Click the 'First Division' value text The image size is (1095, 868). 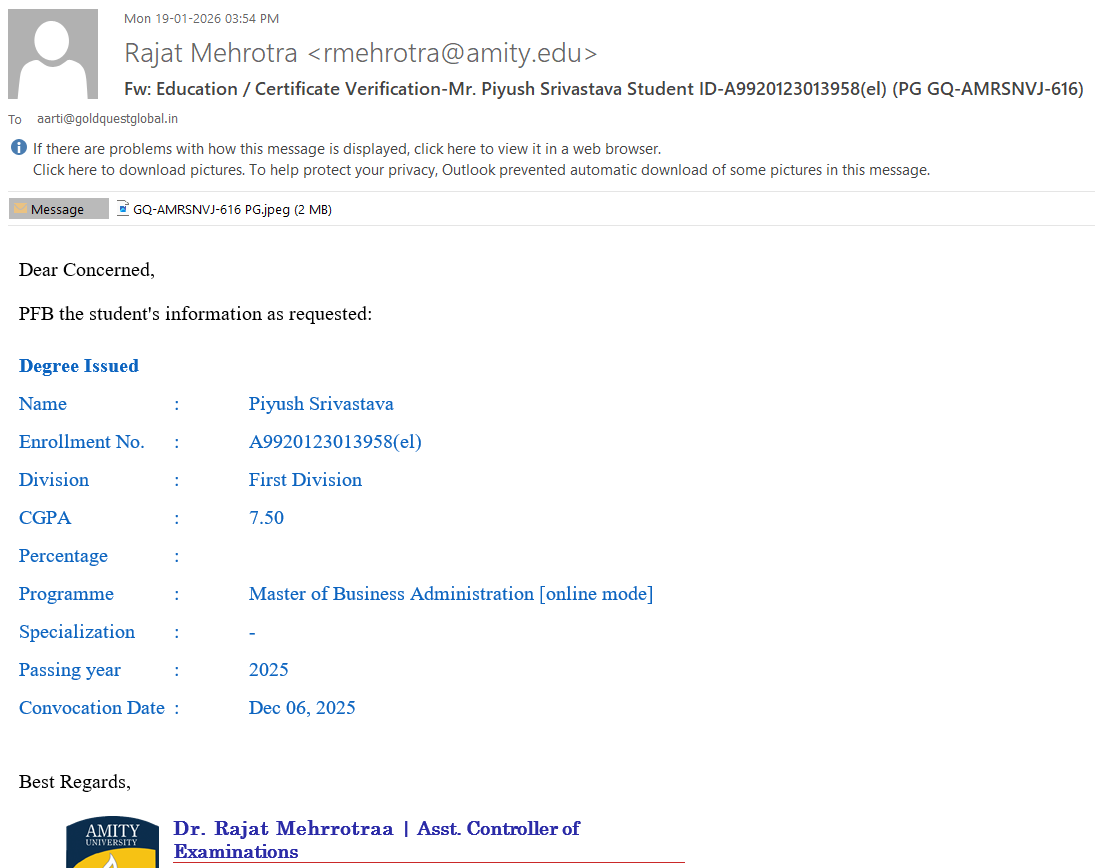305,480
